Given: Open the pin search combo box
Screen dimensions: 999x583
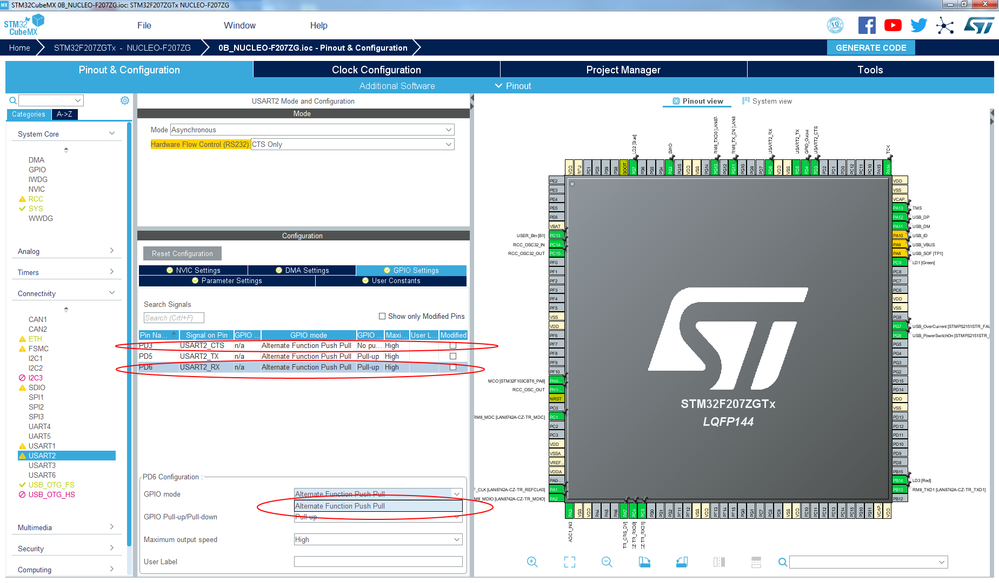Looking at the screenshot, I should coord(868,562).
